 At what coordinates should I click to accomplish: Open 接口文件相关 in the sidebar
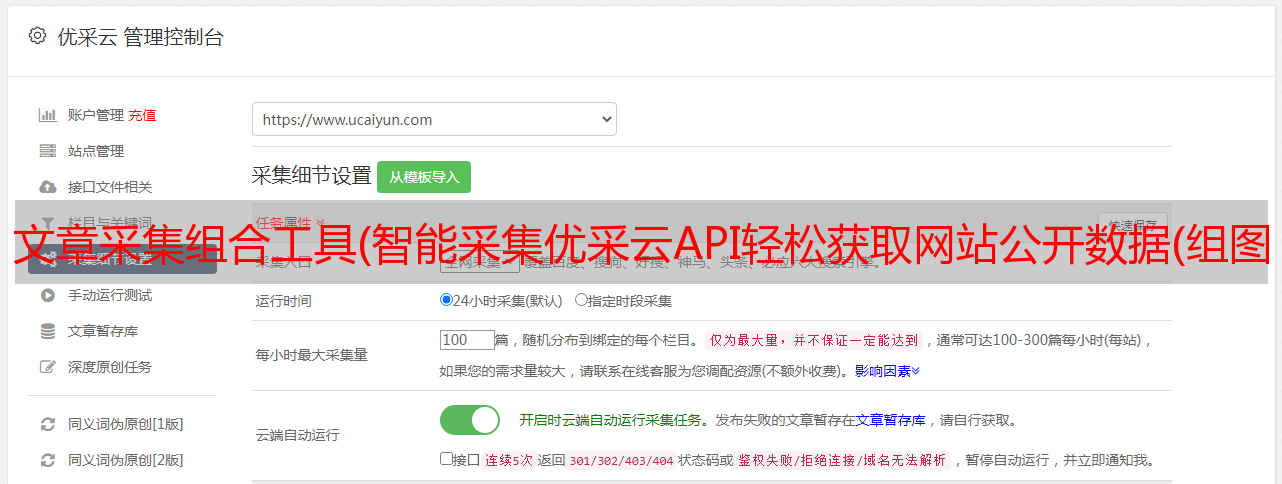click(110, 187)
